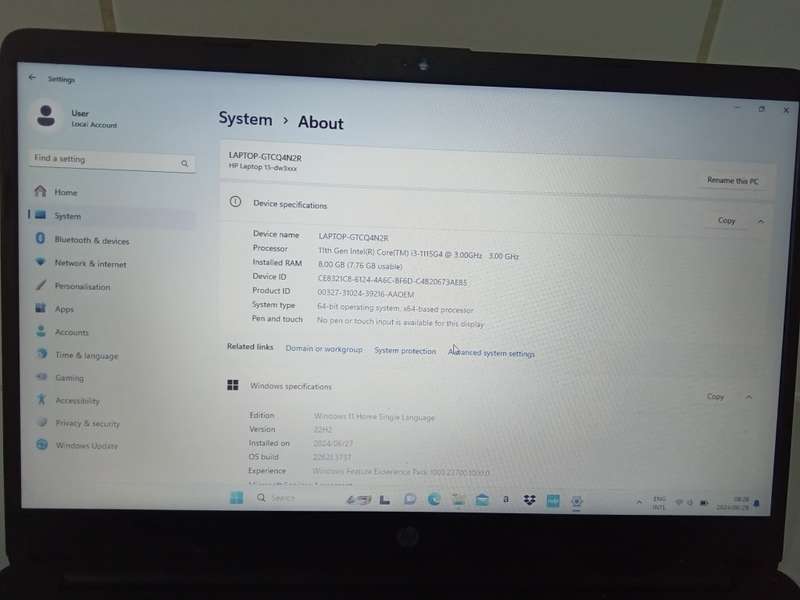The height and width of the screenshot is (600, 800).
Task: Click the Rename this PC button
Action: point(733,181)
